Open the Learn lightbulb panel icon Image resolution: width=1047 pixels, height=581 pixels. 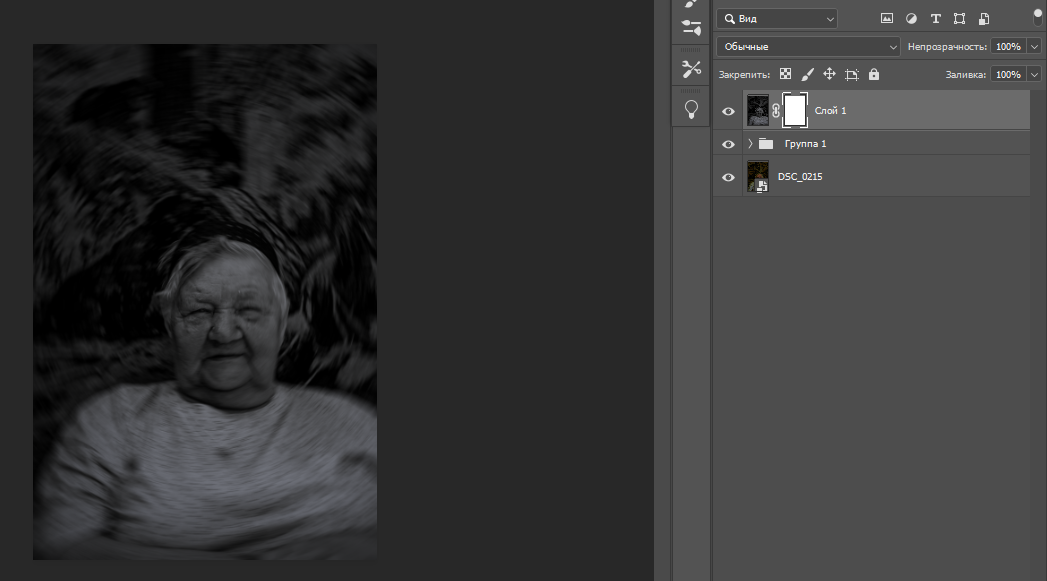coord(691,109)
